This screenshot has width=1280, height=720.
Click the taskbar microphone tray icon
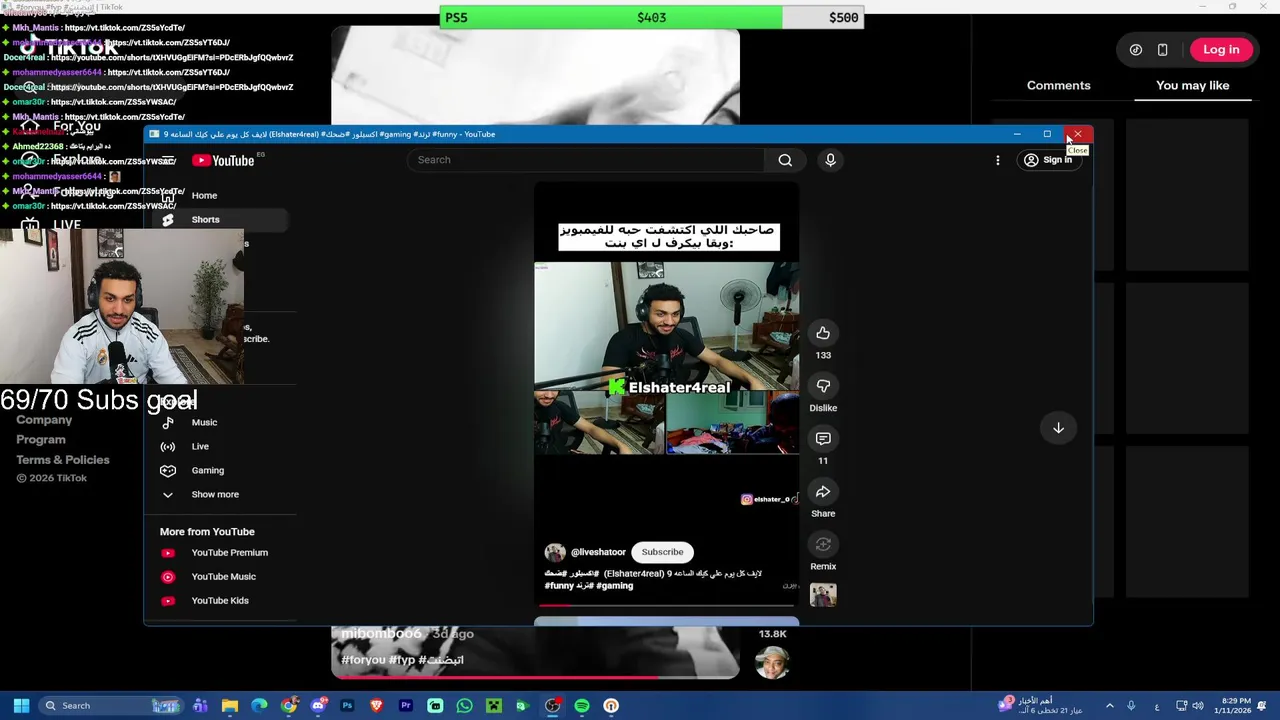[1131, 706]
